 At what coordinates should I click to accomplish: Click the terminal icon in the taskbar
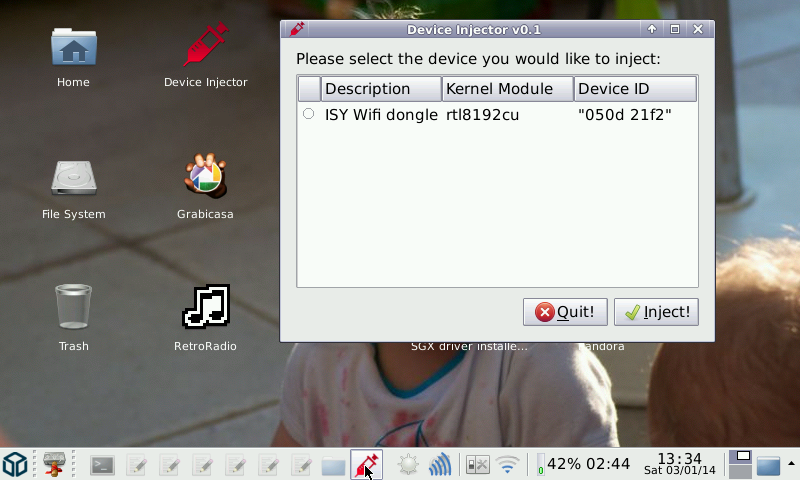pos(102,465)
